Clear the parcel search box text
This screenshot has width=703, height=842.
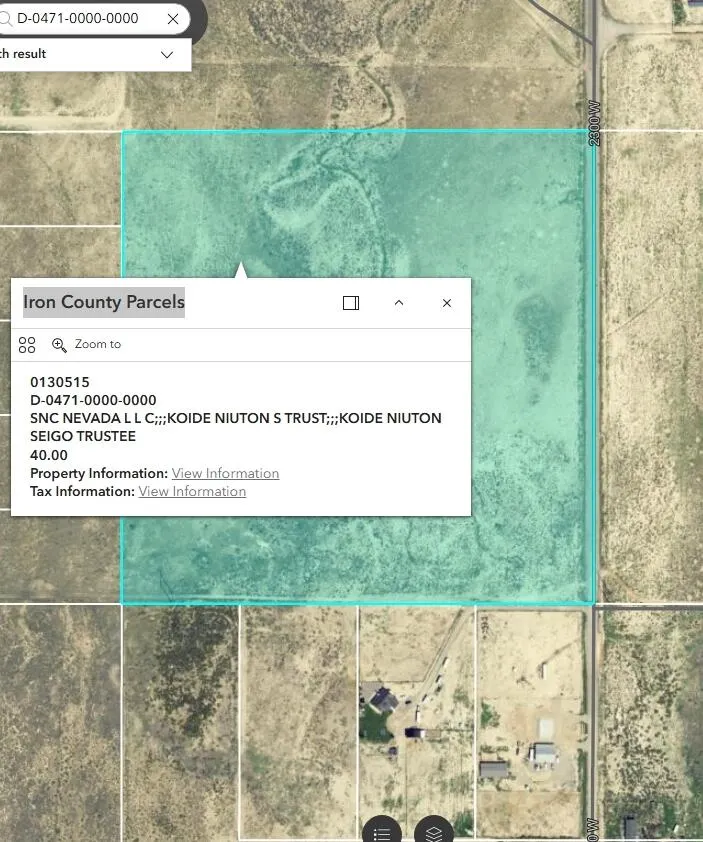(173, 19)
